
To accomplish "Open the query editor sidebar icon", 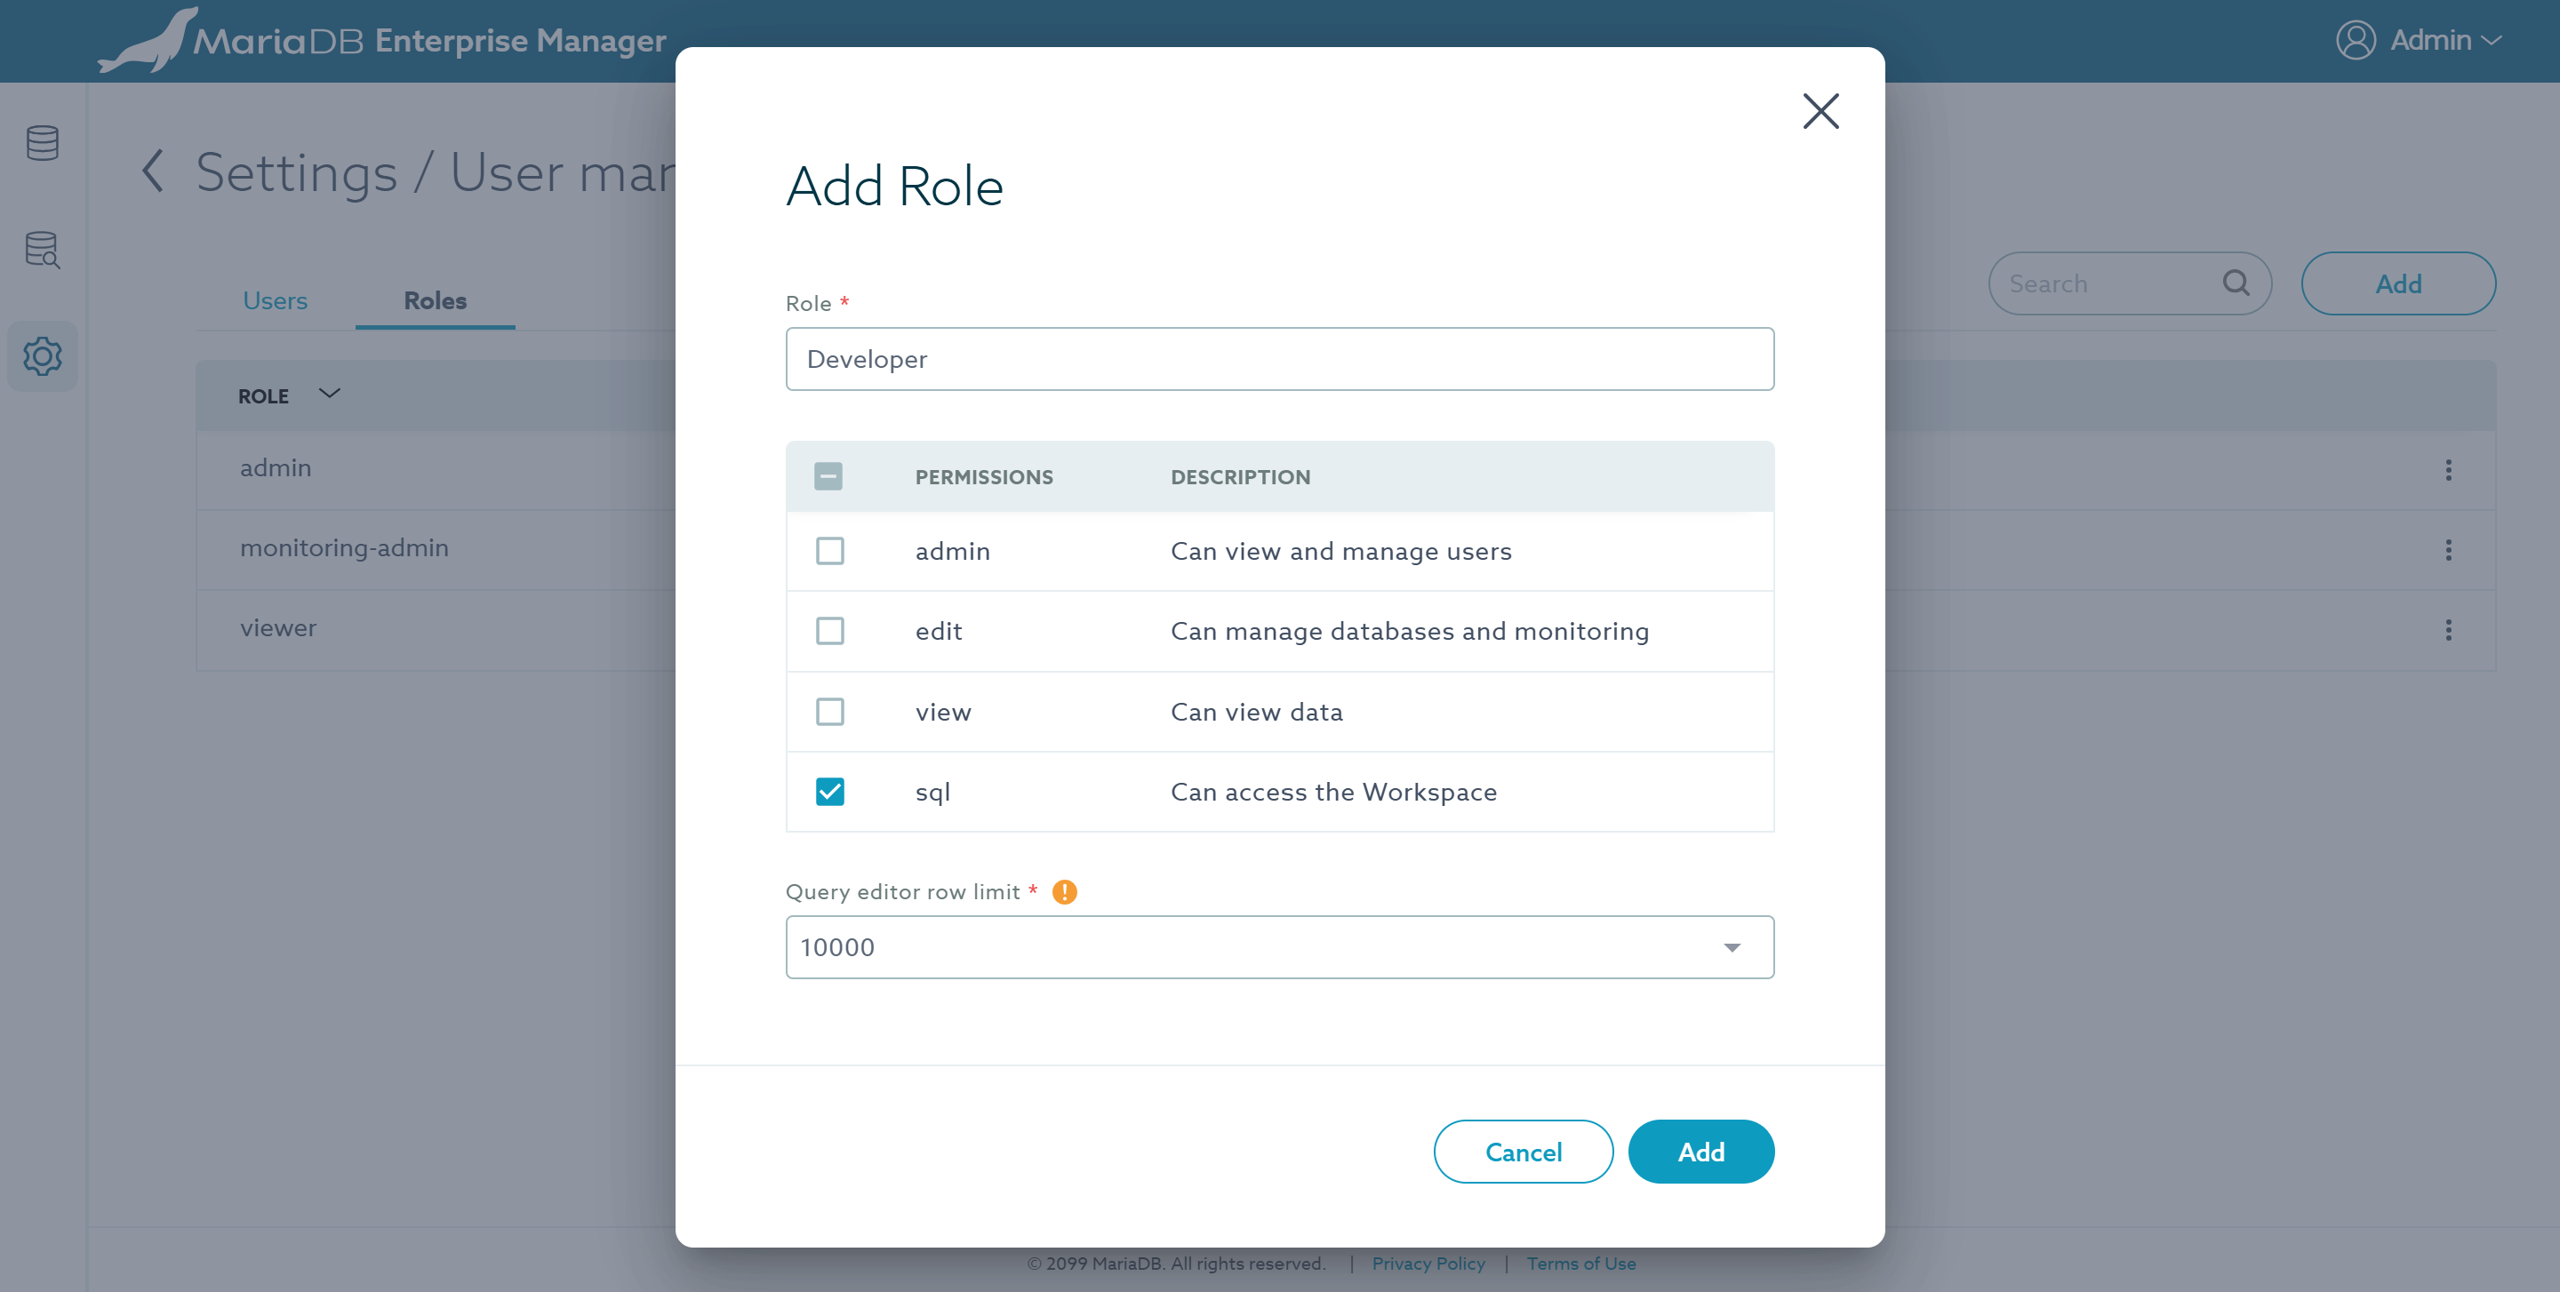I will tap(42, 250).
